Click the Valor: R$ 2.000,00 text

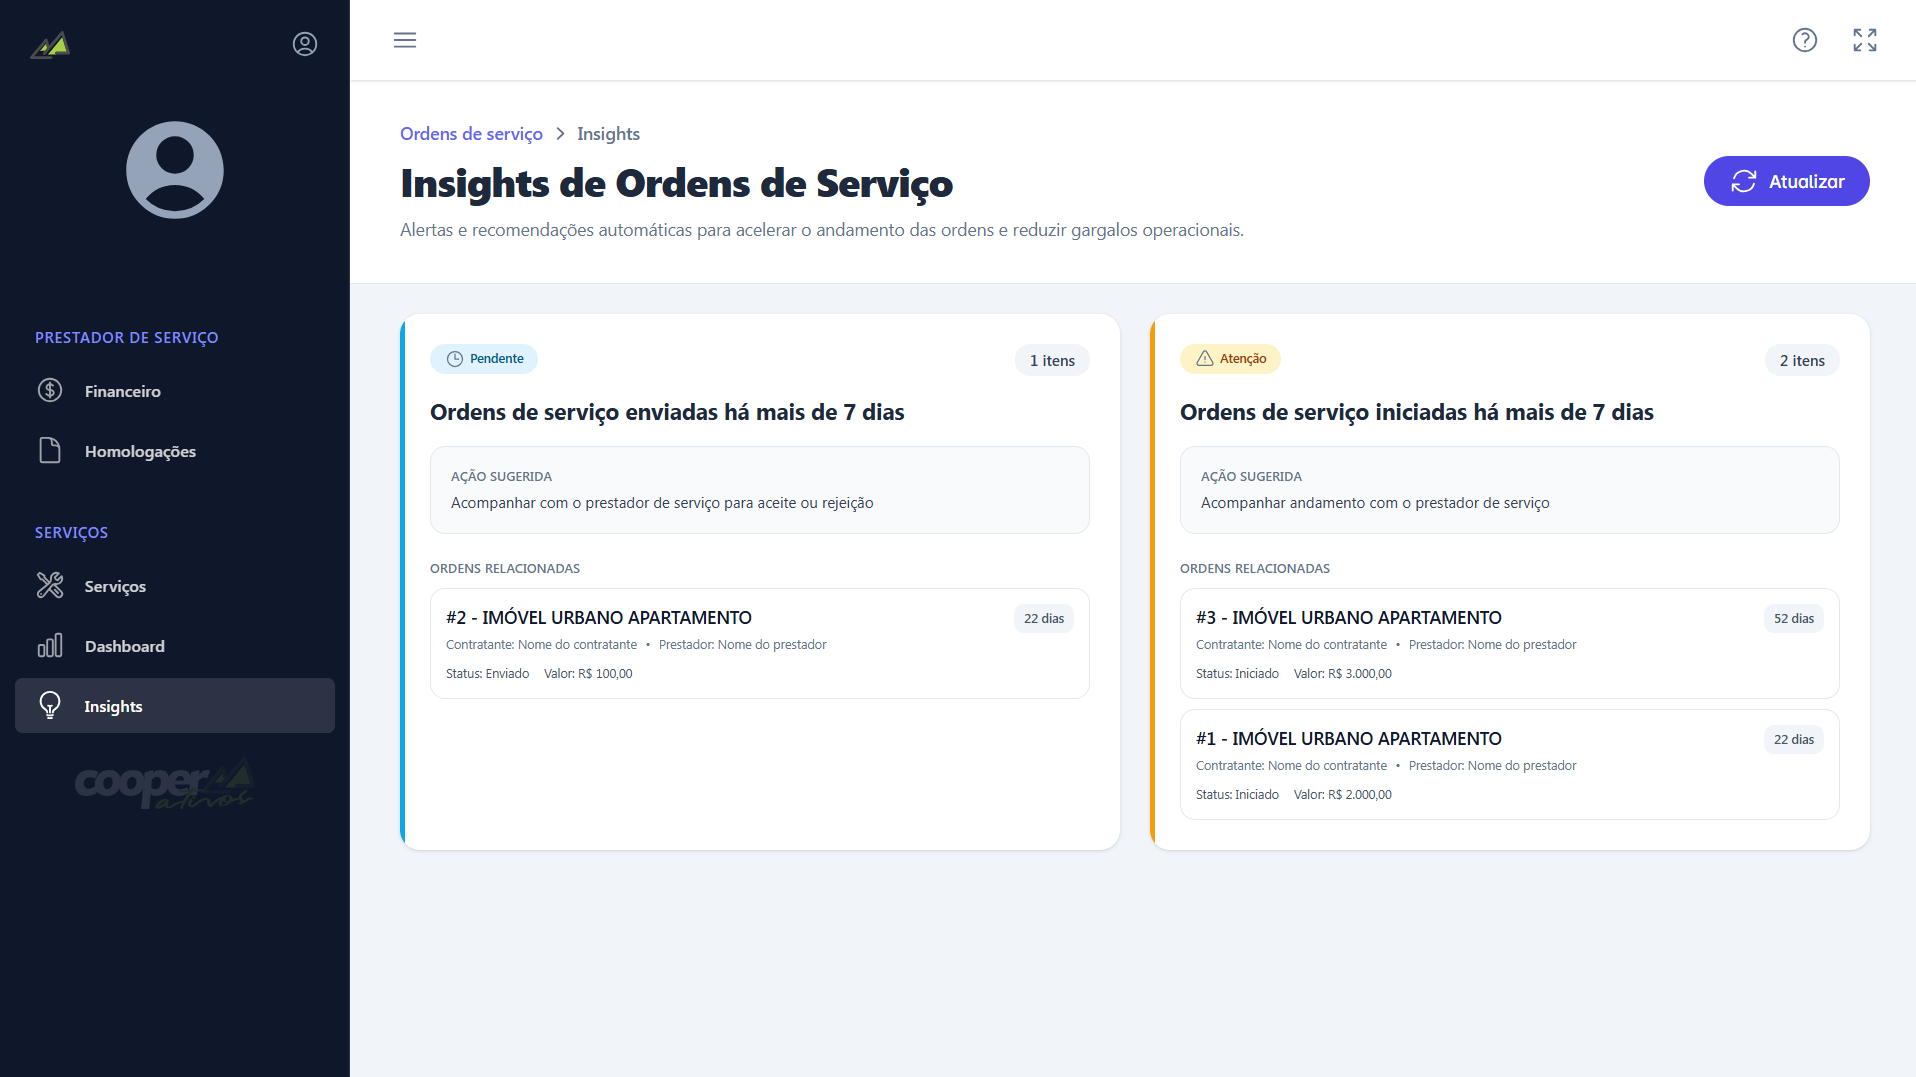point(1343,794)
